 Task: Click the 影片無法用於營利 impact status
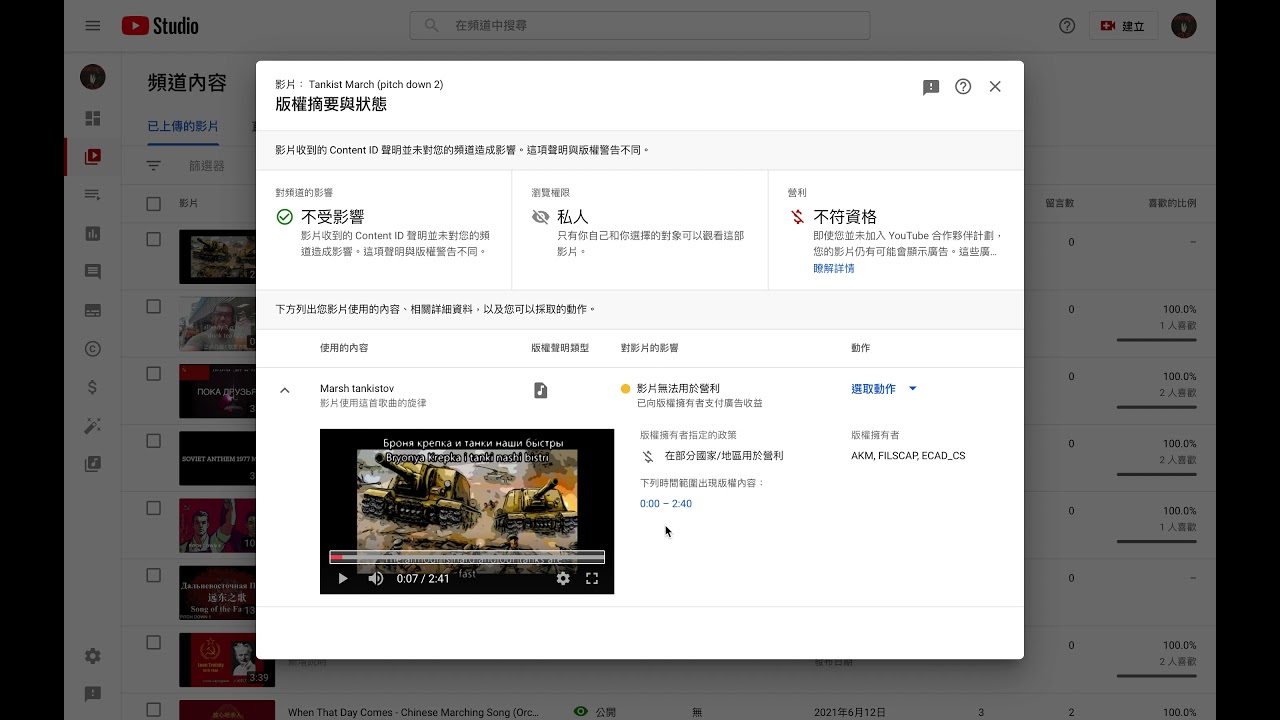(x=678, y=388)
